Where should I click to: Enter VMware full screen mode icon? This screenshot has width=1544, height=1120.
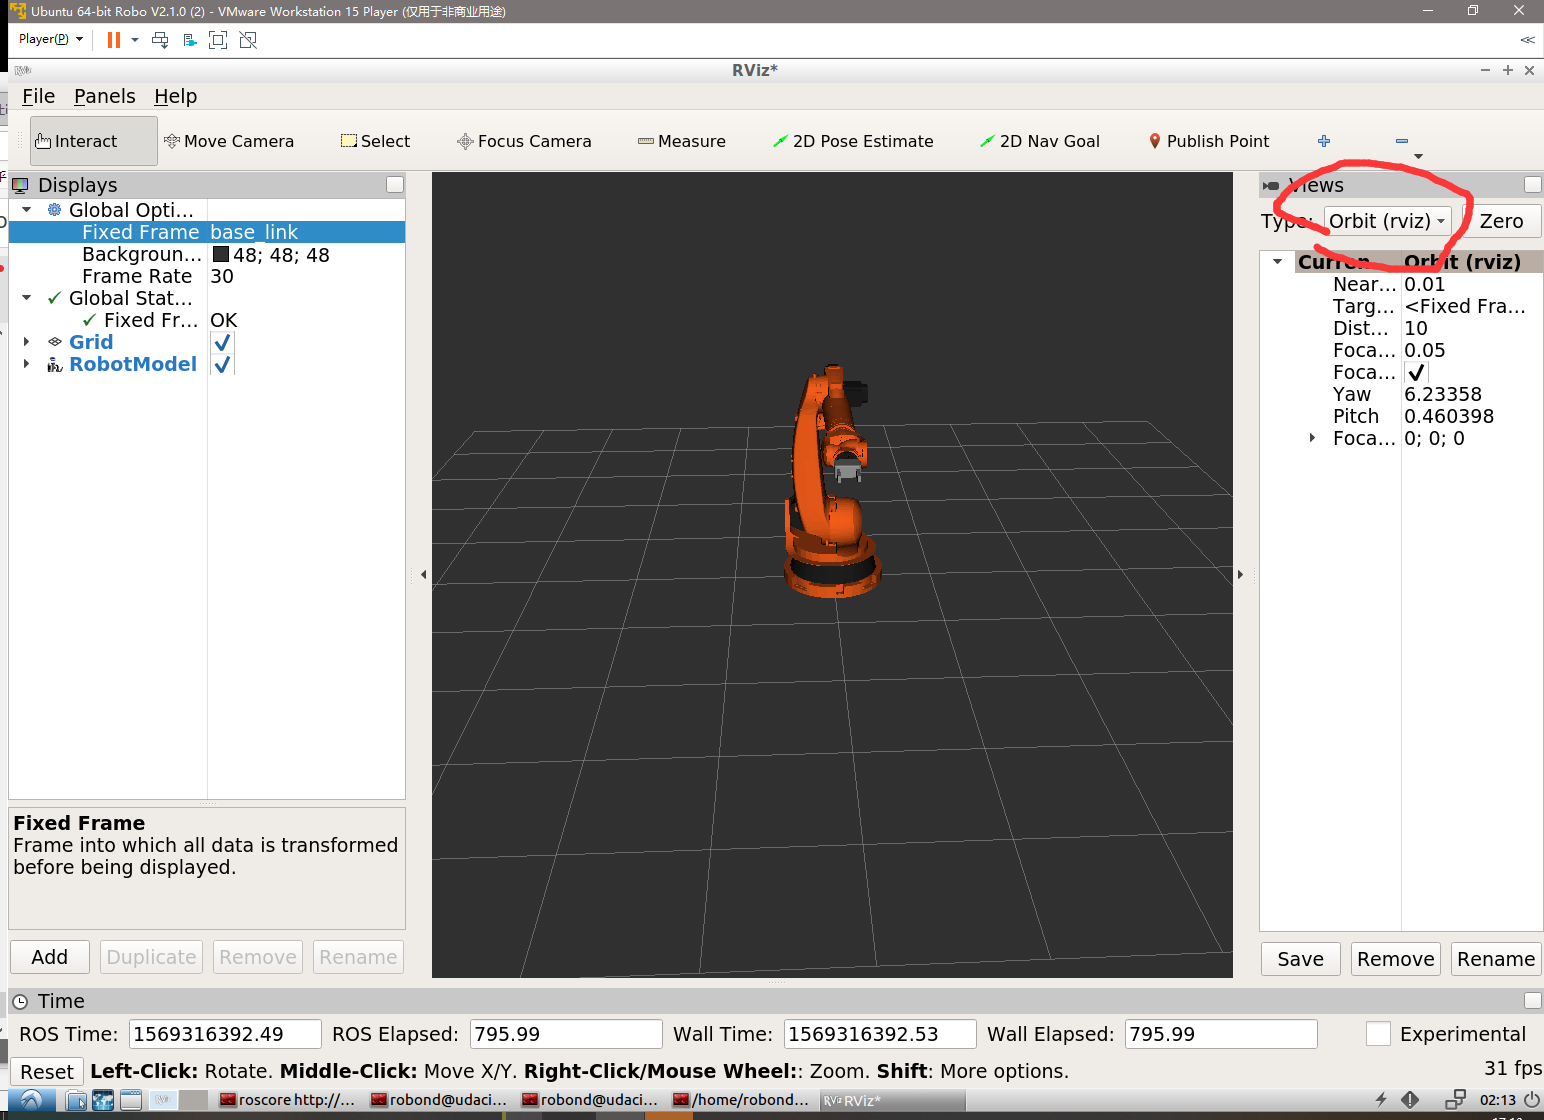tap(218, 40)
